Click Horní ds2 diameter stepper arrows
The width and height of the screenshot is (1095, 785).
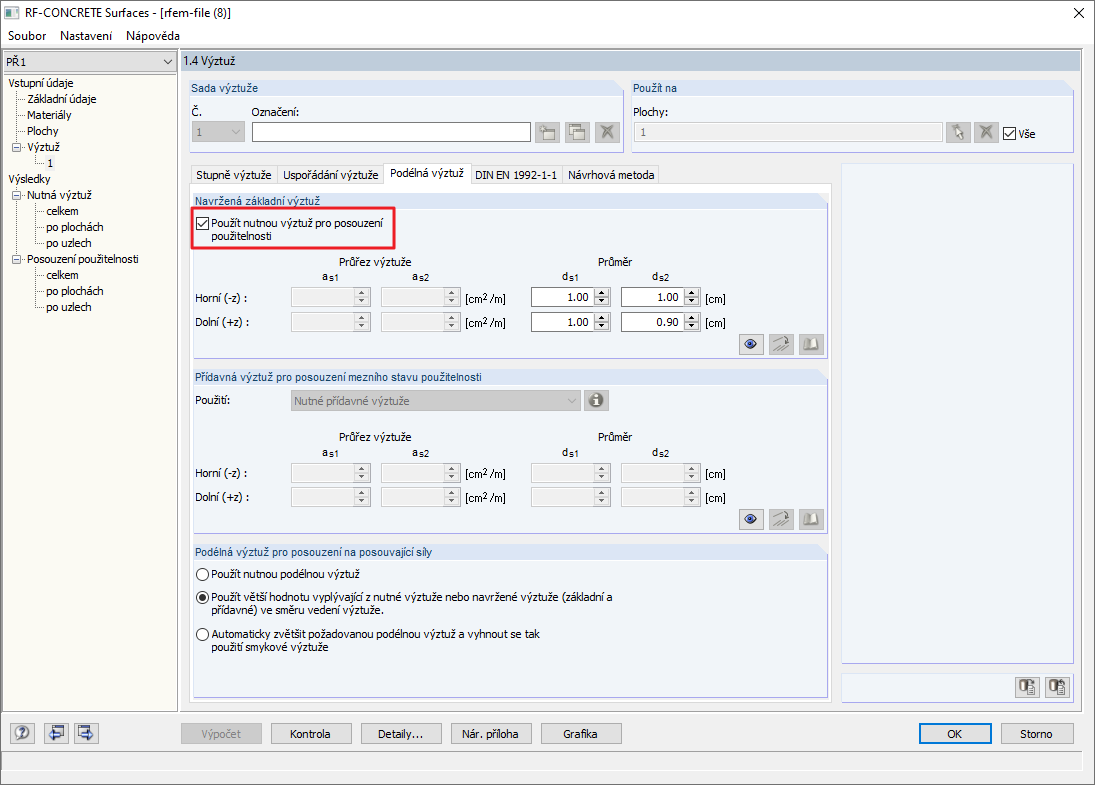point(691,298)
